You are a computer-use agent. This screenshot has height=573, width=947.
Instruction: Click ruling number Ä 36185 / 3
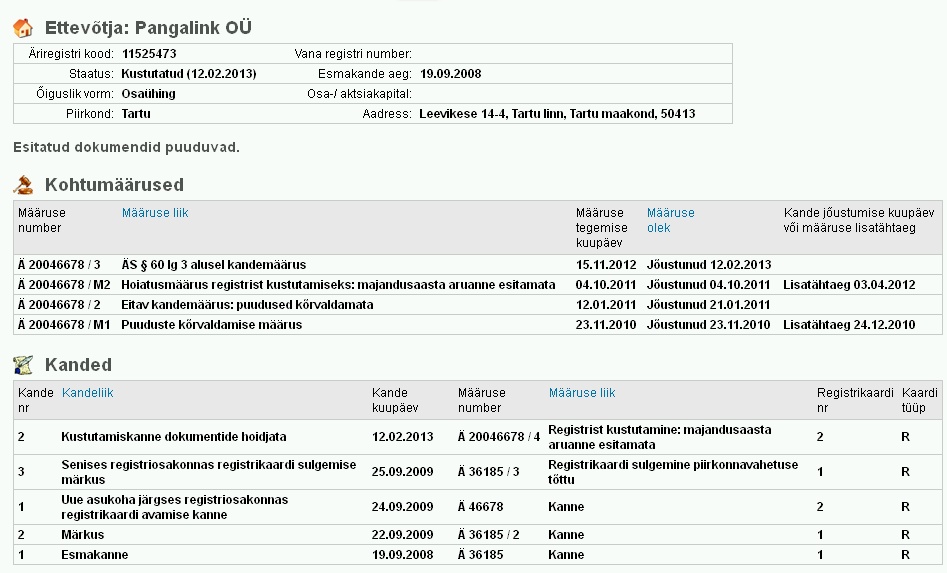pos(489,472)
